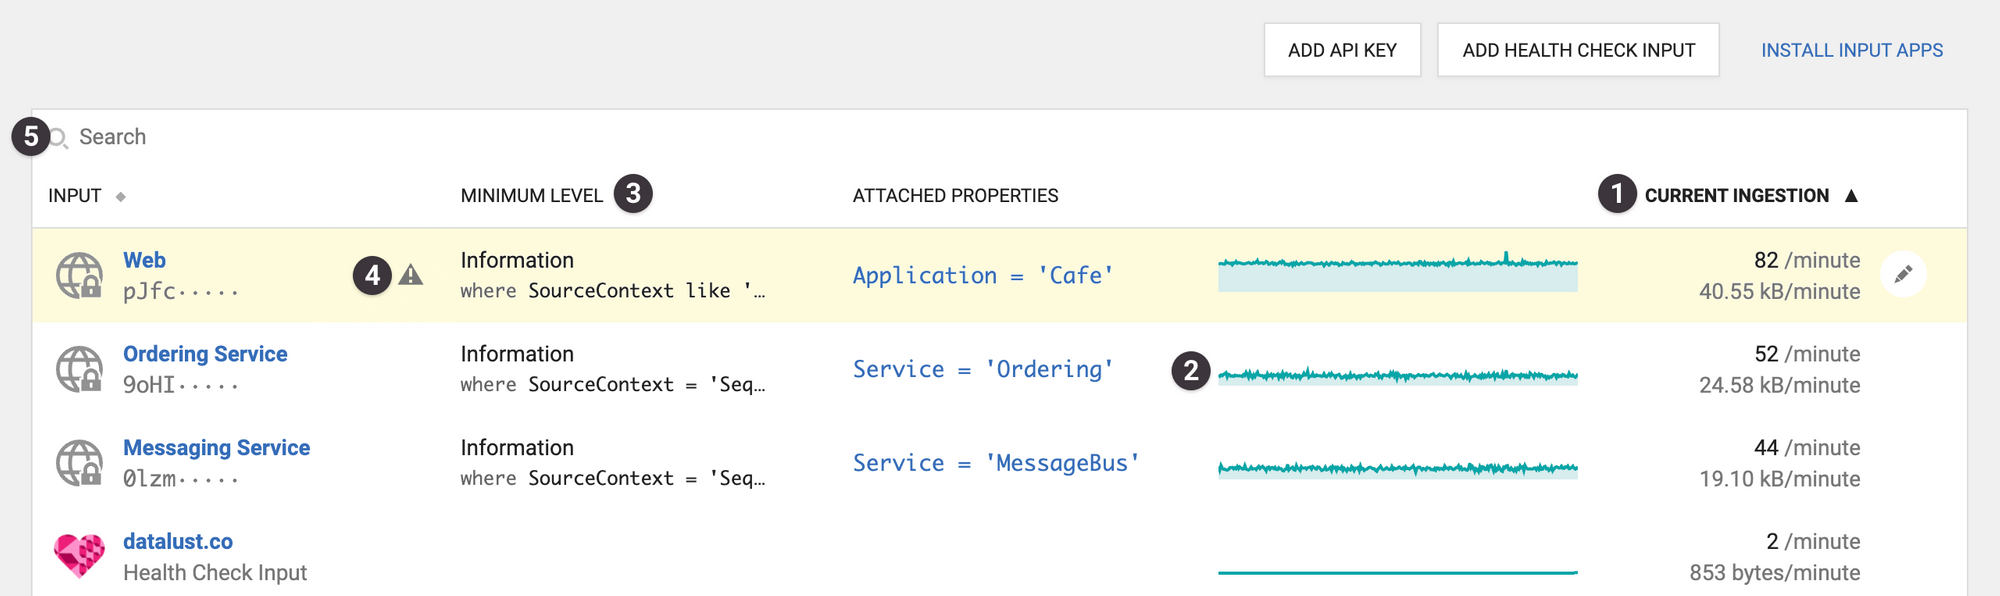Click the Ordering Service globe-lock icon
This screenshot has width=2000, height=596.
tap(79, 369)
